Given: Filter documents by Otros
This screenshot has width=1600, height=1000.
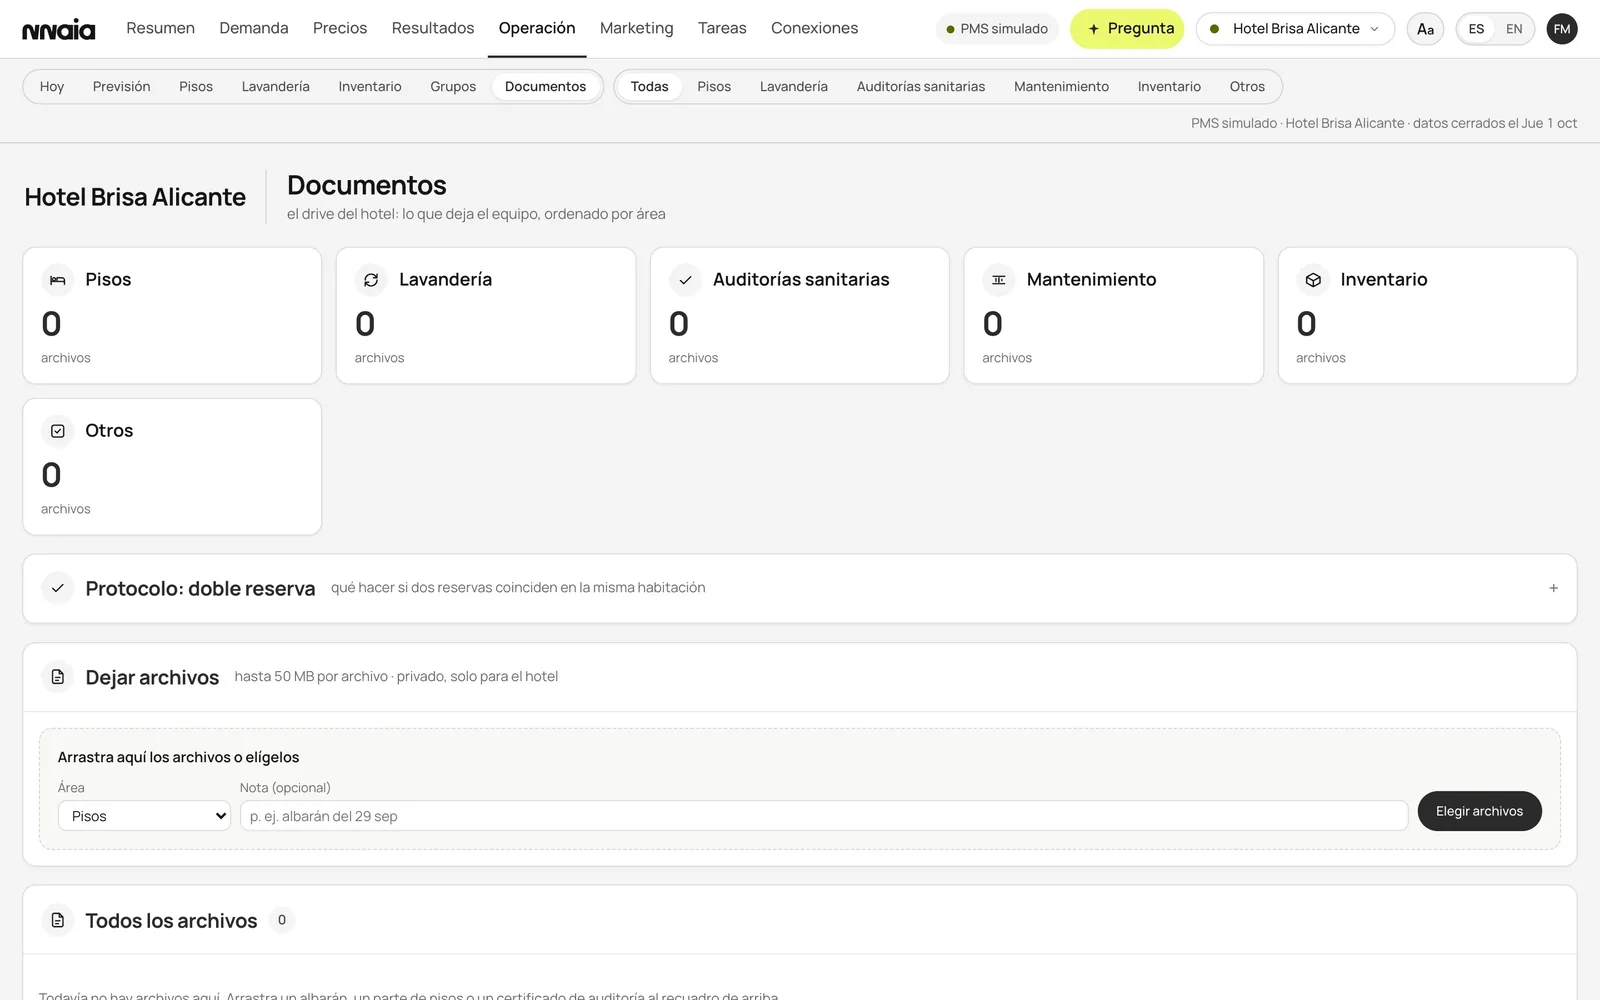Looking at the screenshot, I should coord(1247,87).
